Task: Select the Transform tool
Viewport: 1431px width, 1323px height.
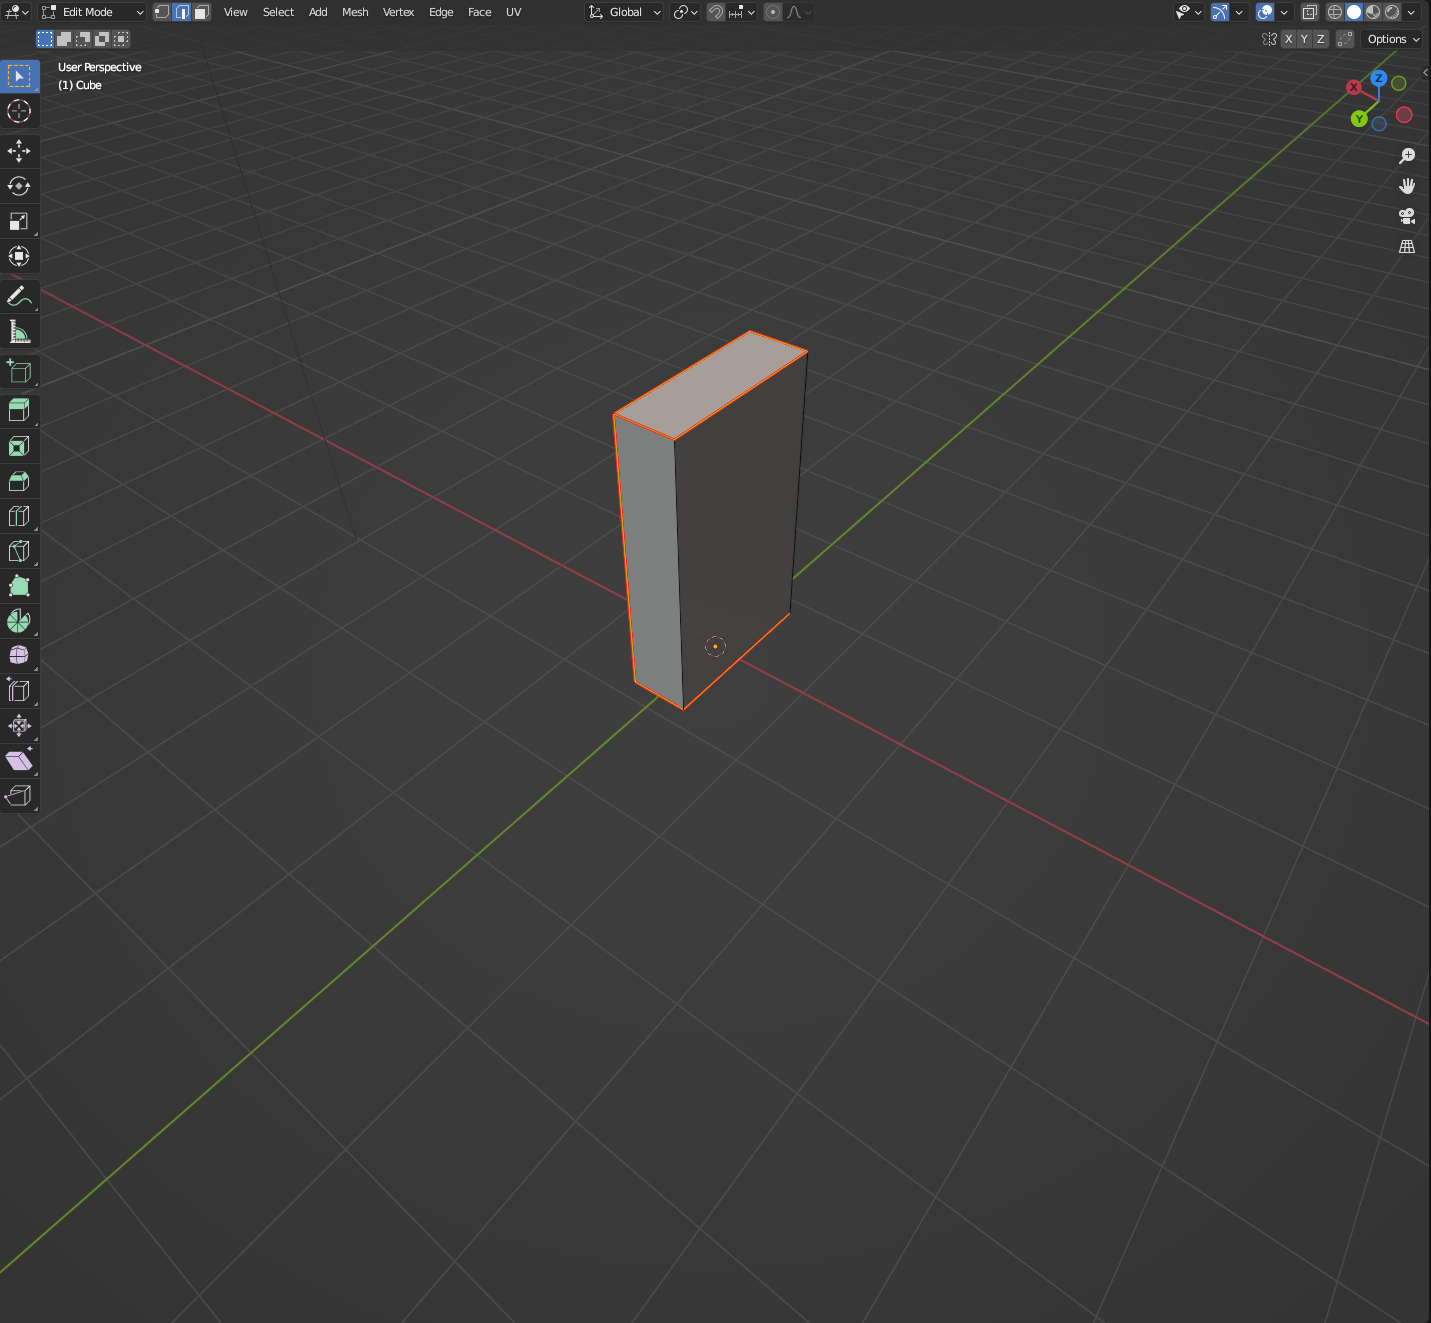Action: click(x=19, y=256)
